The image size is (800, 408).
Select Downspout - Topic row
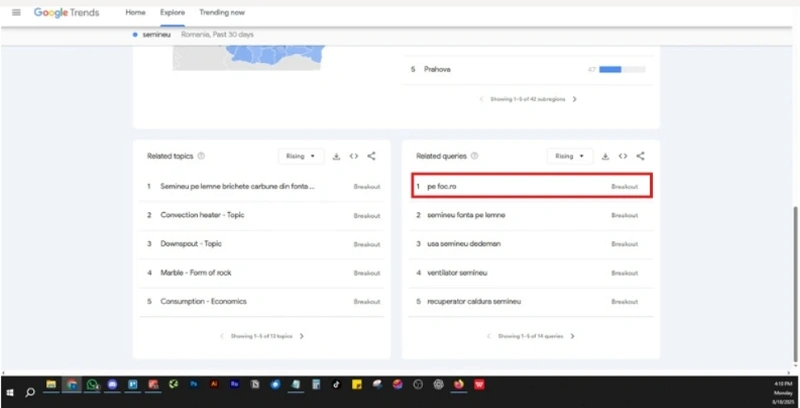click(x=262, y=244)
